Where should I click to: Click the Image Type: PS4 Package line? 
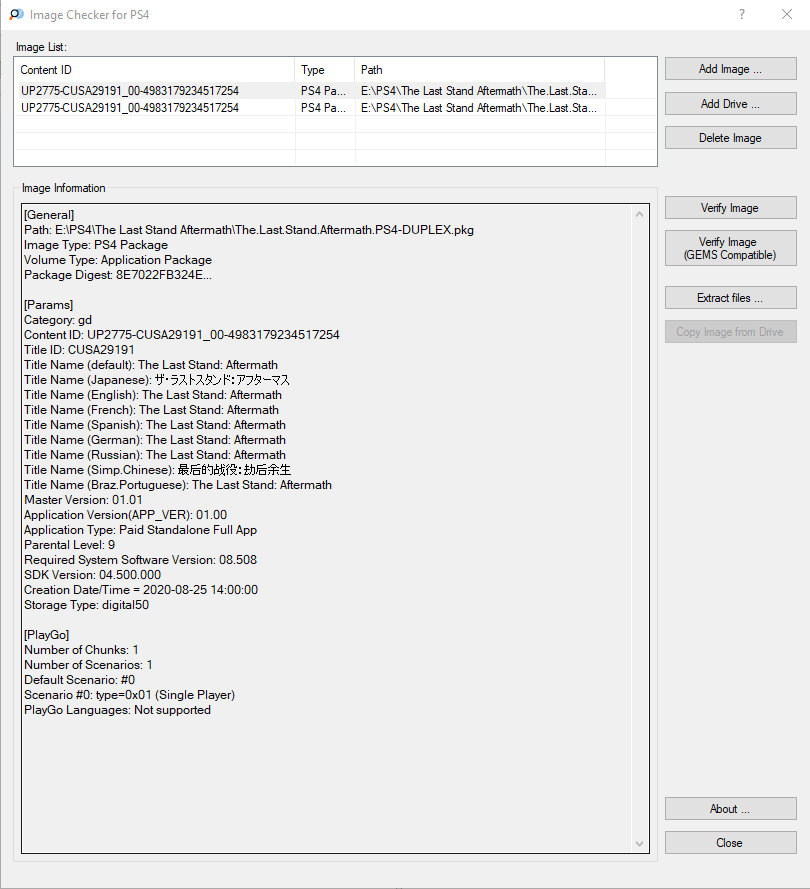pyautogui.click(x=96, y=245)
